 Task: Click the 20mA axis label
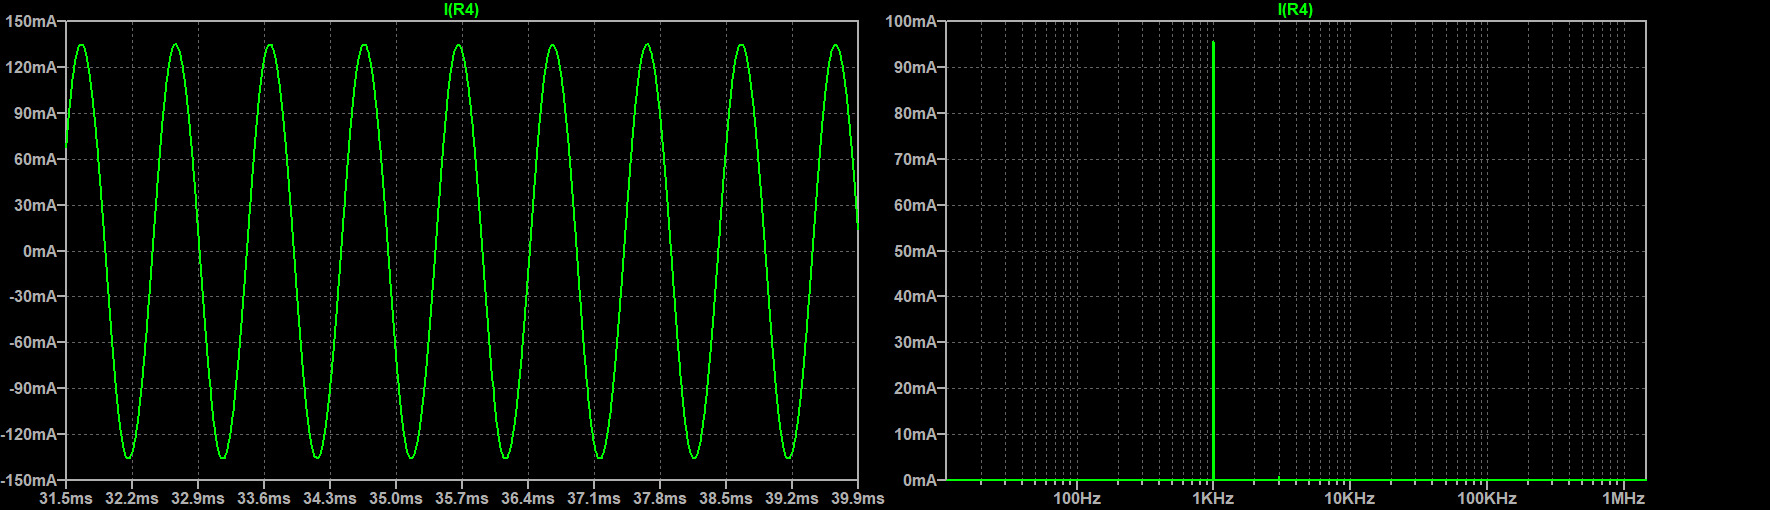[x=915, y=388]
